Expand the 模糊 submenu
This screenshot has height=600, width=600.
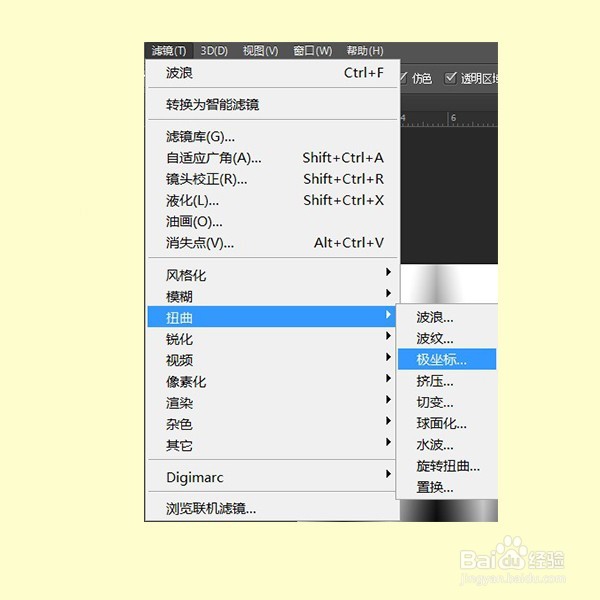click(x=272, y=296)
